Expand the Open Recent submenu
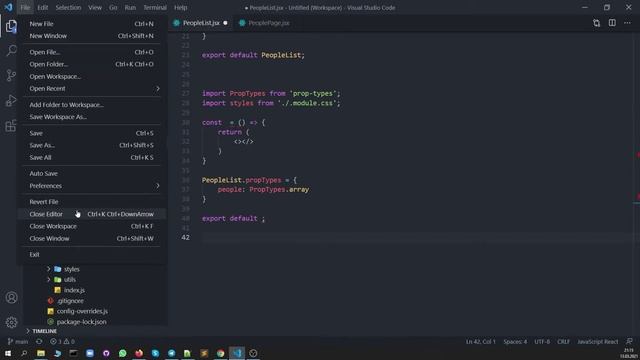Screen dimensions: 640x360 pyautogui.click(x=91, y=89)
